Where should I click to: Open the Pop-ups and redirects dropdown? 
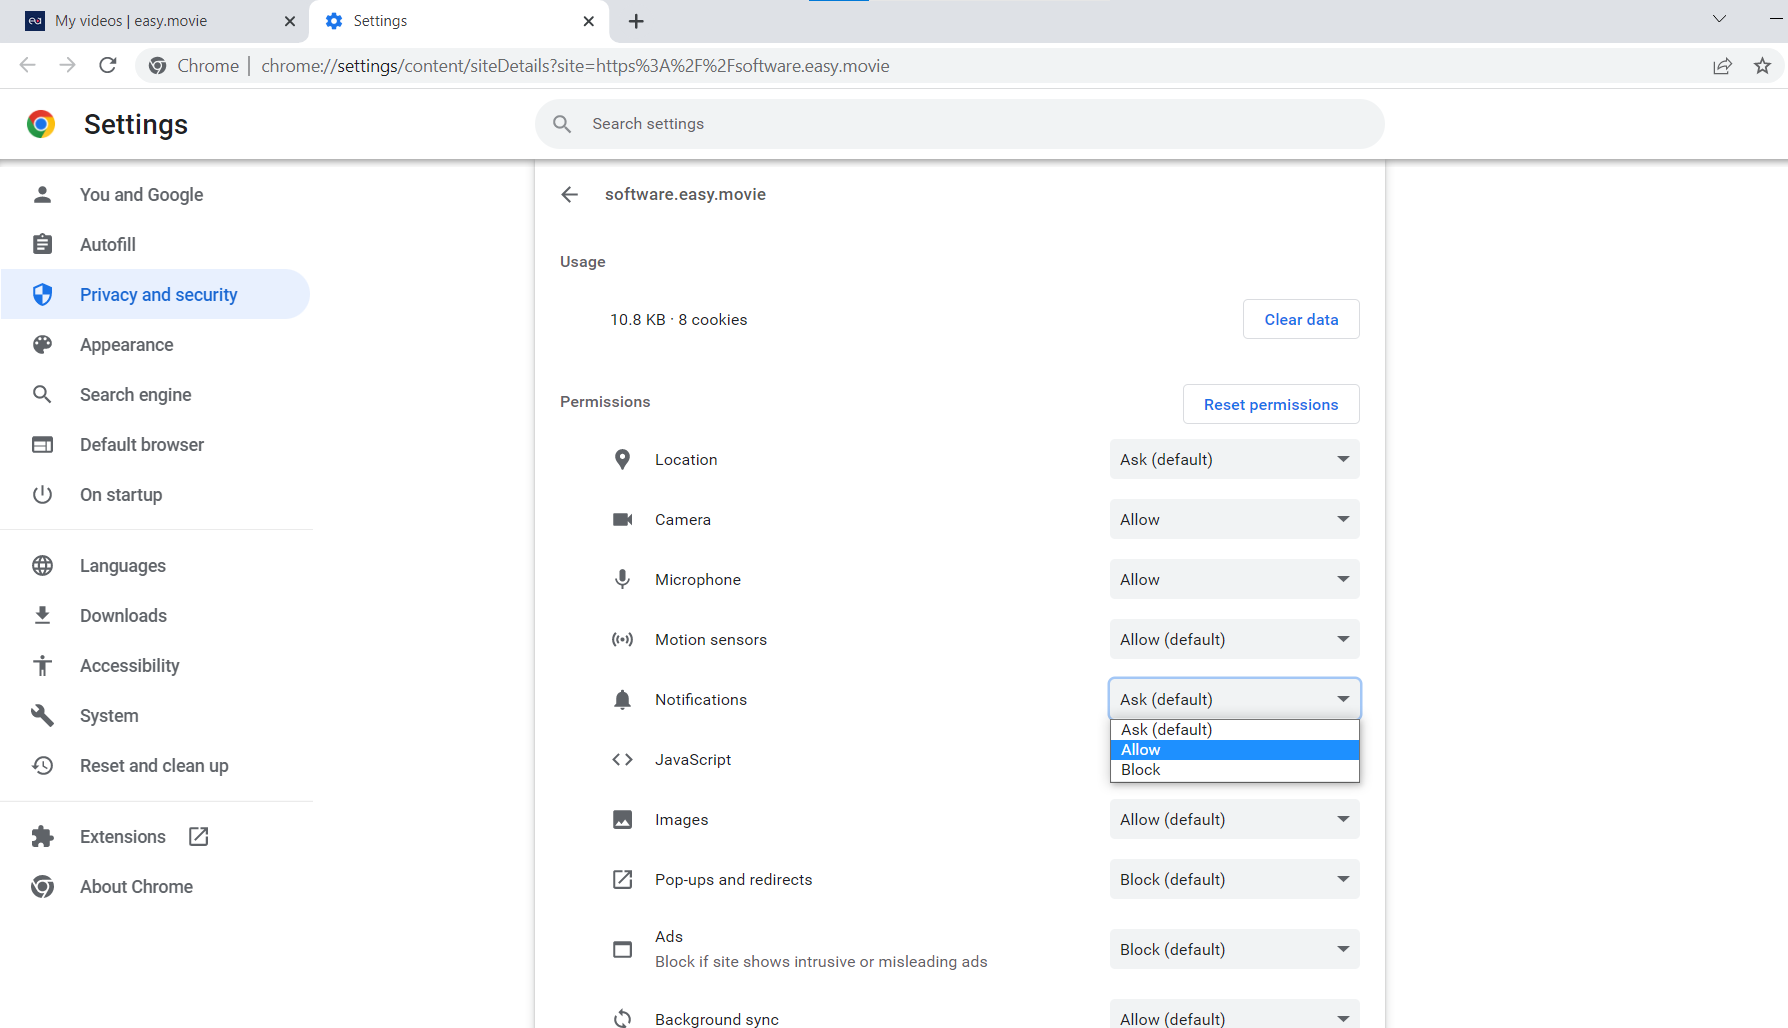pyautogui.click(x=1234, y=879)
